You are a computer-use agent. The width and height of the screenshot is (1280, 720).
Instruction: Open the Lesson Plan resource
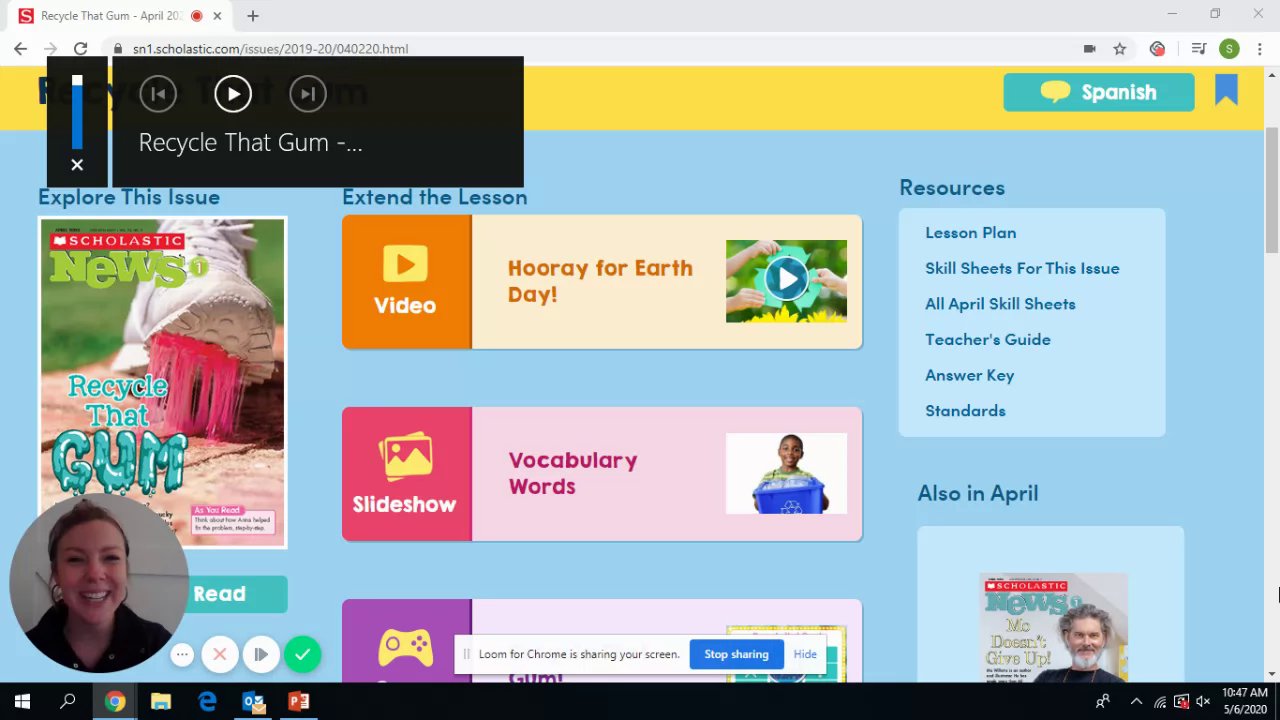coord(971,232)
